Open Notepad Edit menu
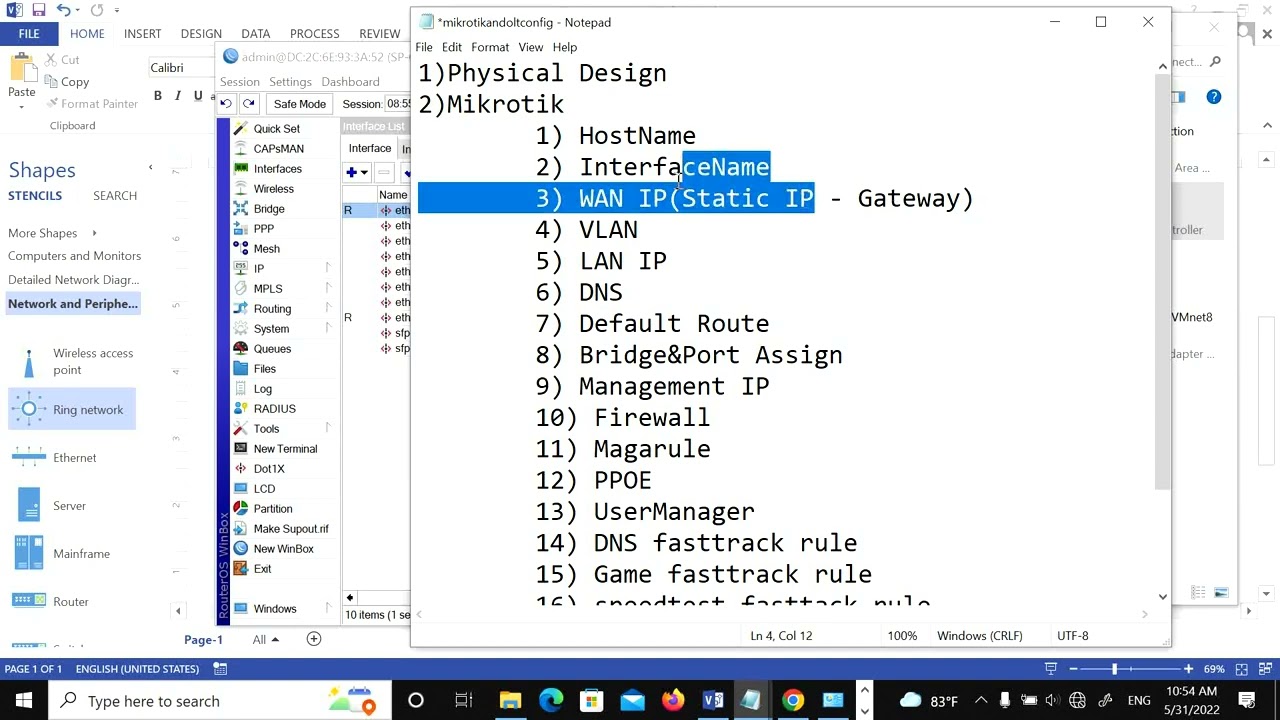Viewport: 1280px width, 720px height. pyautogui.click(x=452, y=47)
